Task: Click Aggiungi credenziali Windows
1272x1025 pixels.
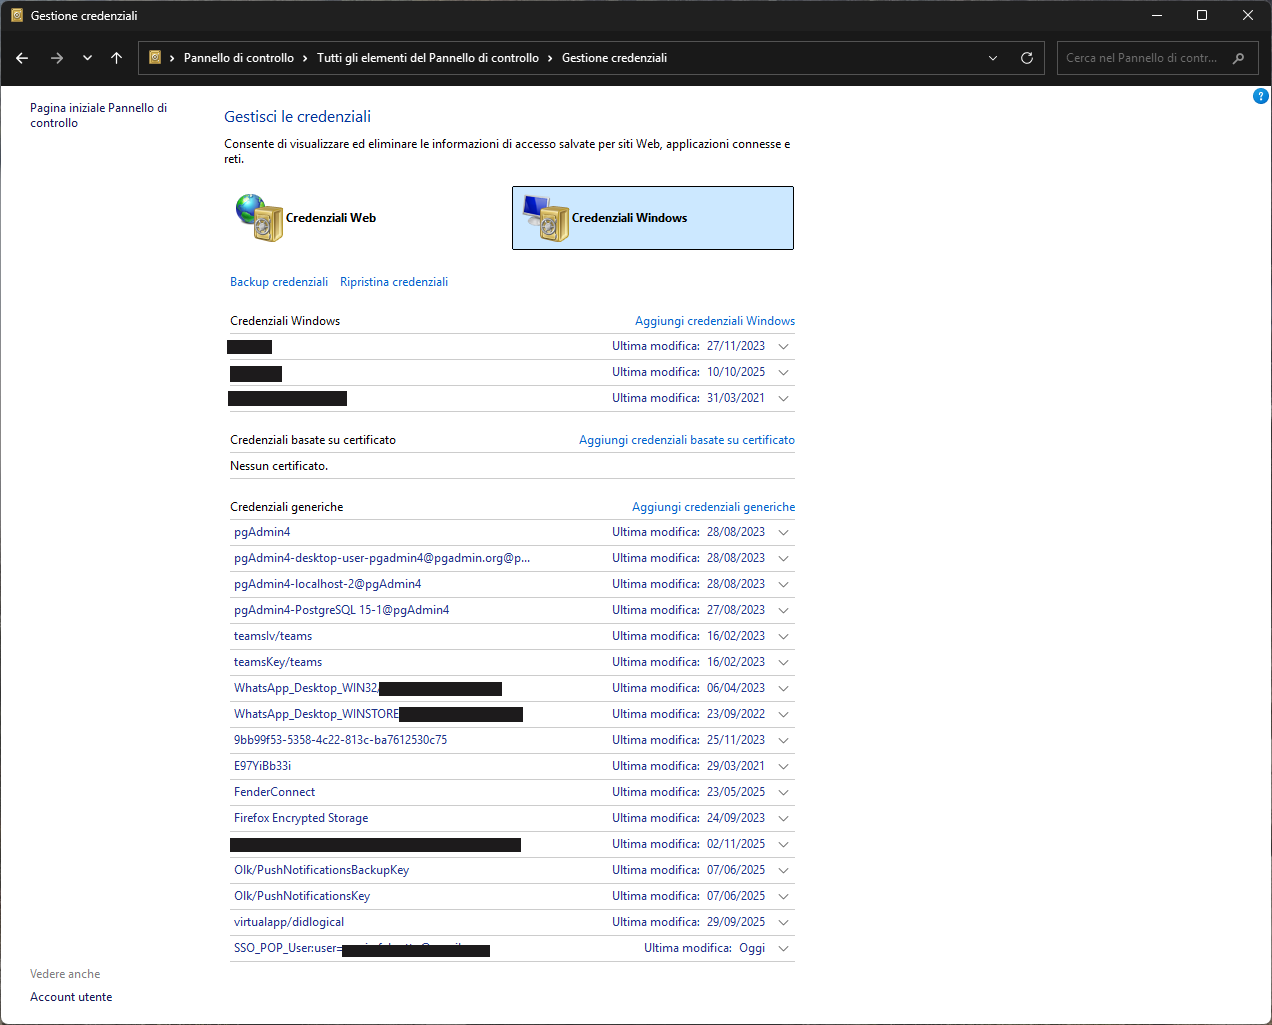Action: (715, 321)
